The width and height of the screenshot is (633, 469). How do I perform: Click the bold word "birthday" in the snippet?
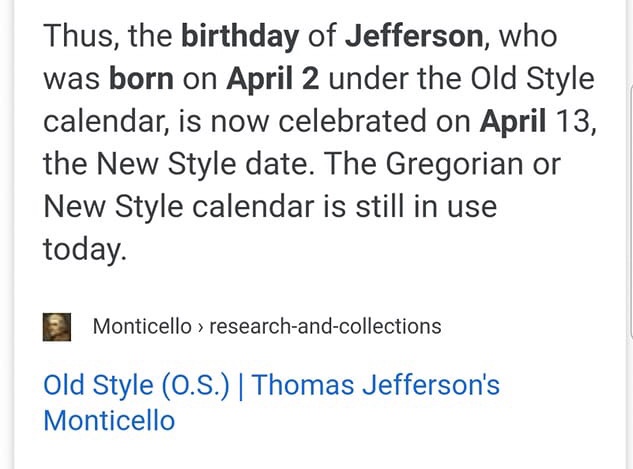pos(240,36)
